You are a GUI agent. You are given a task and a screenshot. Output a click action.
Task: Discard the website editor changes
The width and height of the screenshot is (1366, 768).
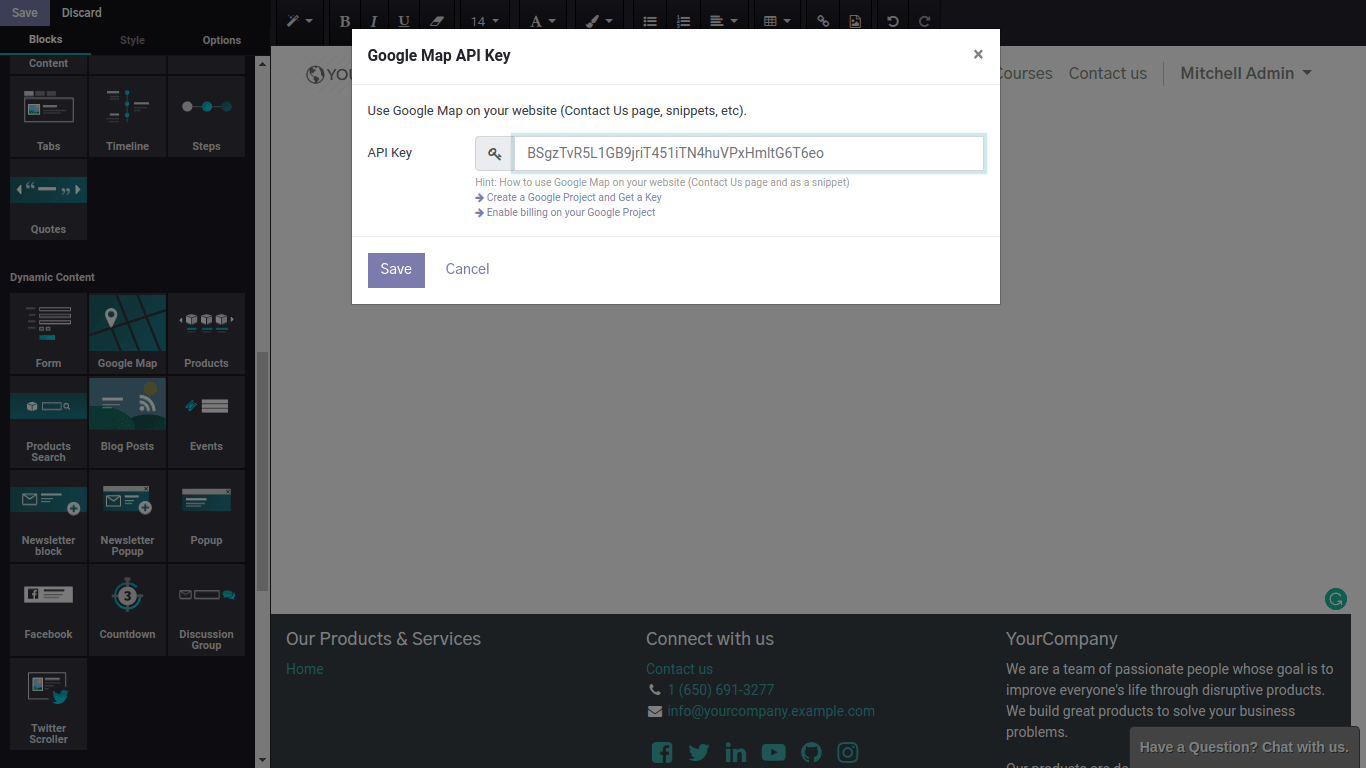pyautogui.click(x=82, y=13)
